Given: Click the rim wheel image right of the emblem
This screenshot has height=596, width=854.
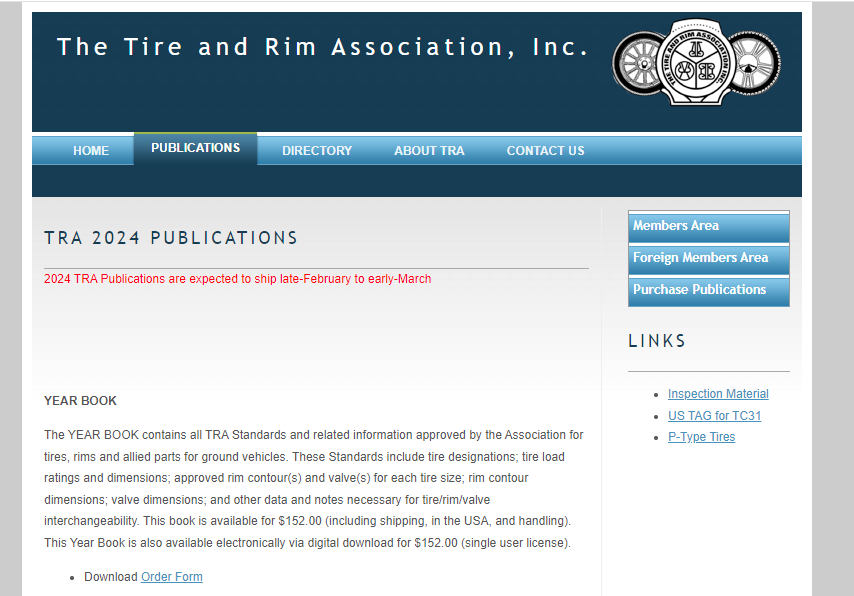Looking at the screenshot, I should pos(755,67).
